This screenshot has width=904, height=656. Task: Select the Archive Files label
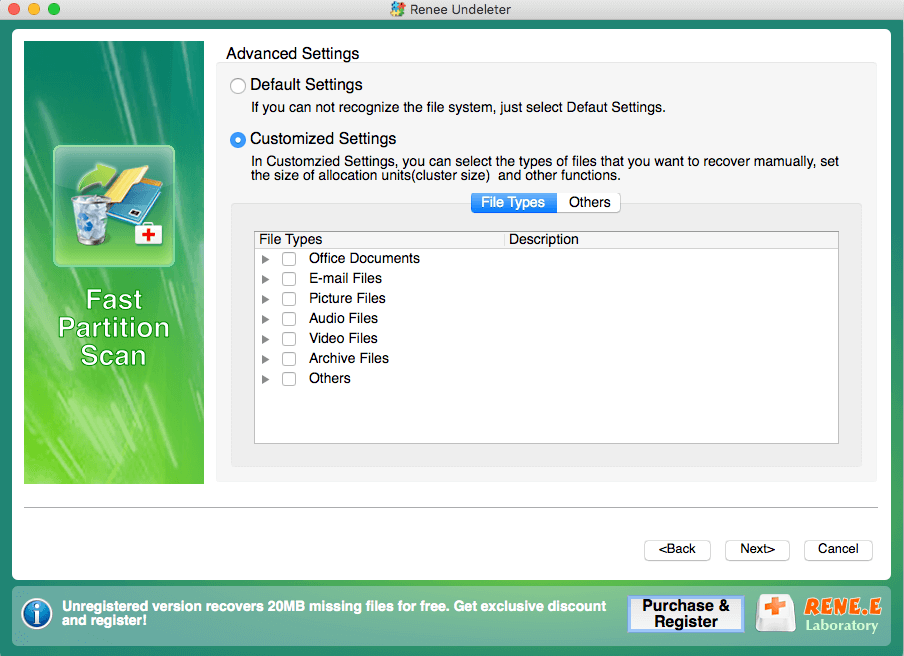pos(349,359)
